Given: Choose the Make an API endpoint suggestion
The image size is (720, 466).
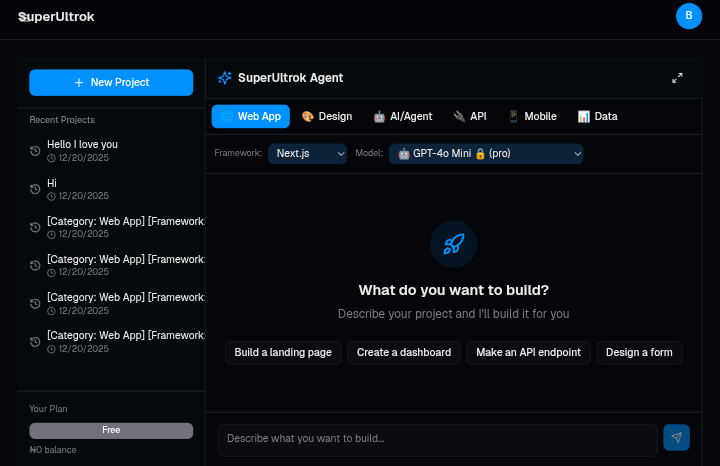Looking at the screenshot, I should point(528,353).
